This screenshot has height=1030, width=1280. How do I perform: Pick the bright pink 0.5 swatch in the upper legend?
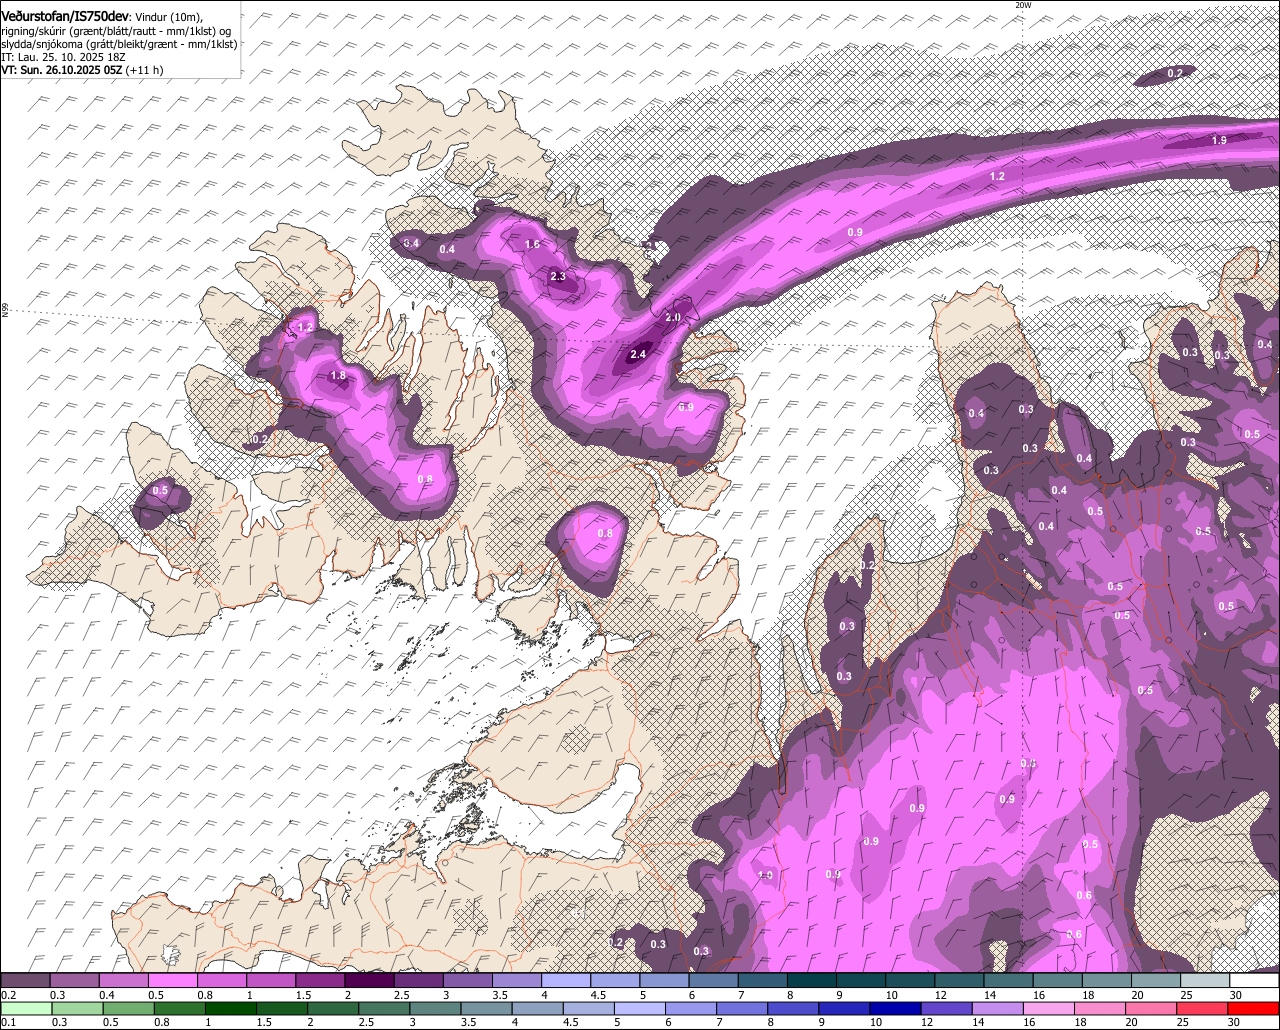(x=173, y=980)
